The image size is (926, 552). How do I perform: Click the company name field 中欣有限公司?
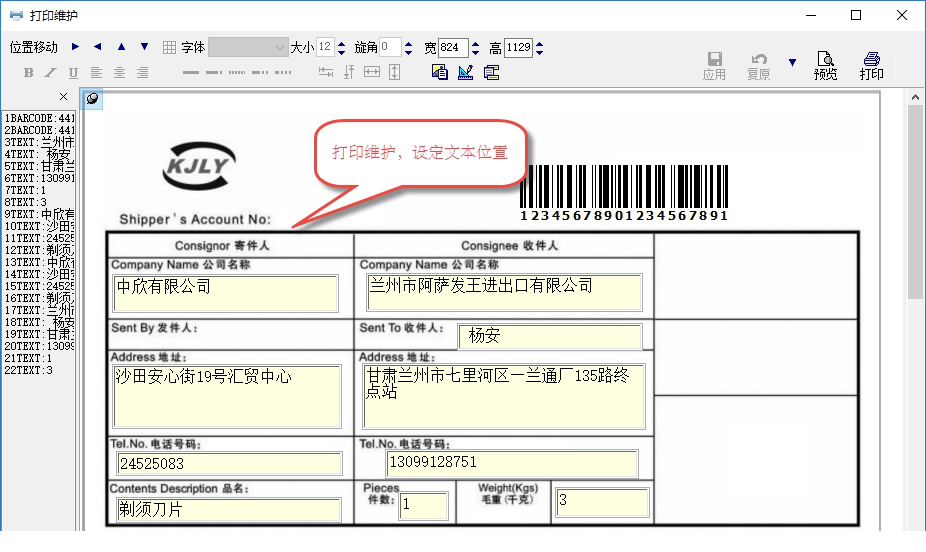(225, 292)
